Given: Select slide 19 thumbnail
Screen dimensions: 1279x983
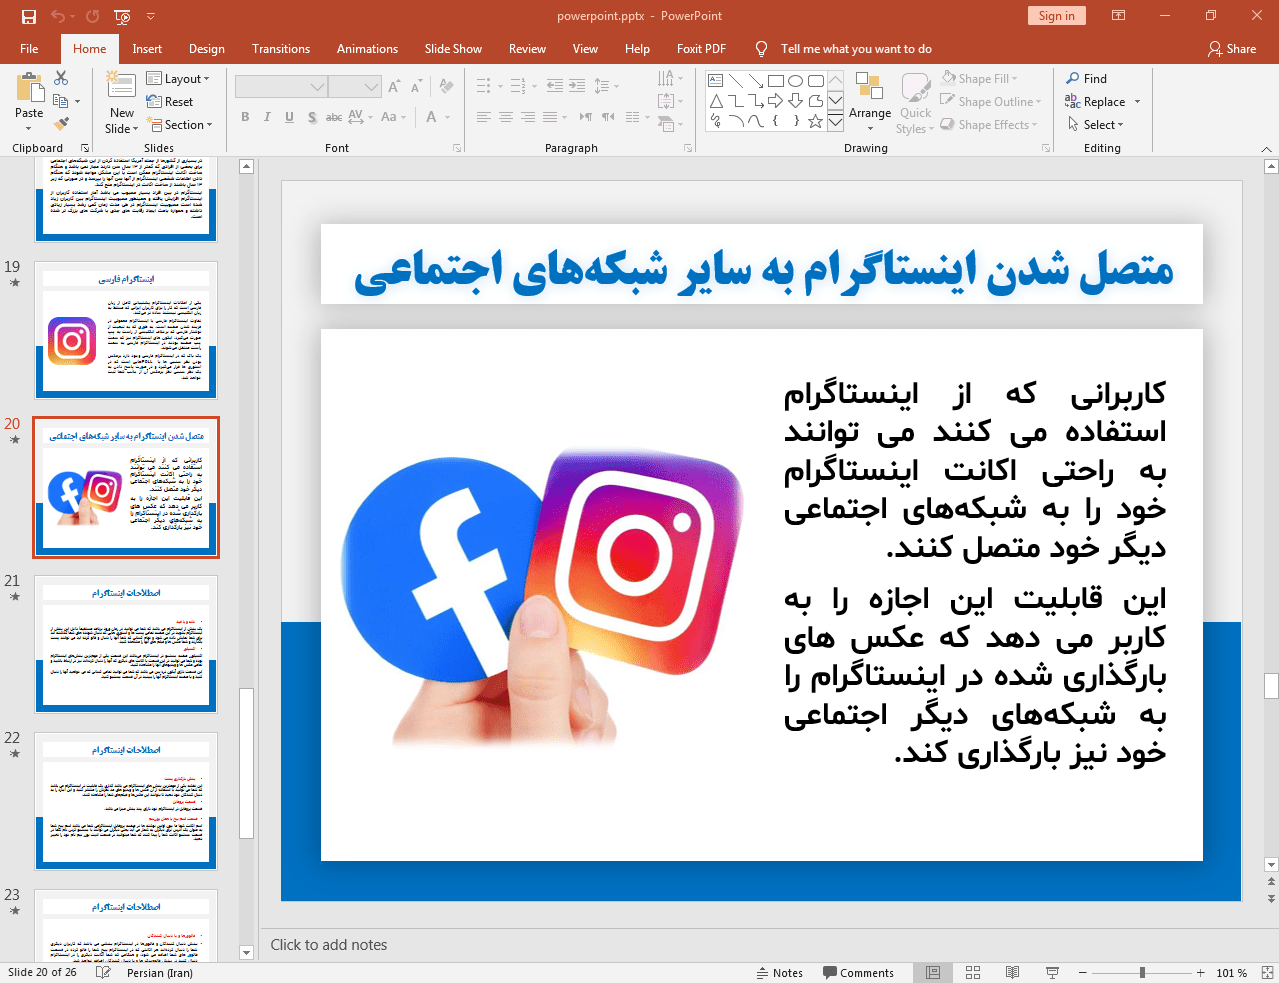Looking at the screenshot, I should click(x=126, y=330).
